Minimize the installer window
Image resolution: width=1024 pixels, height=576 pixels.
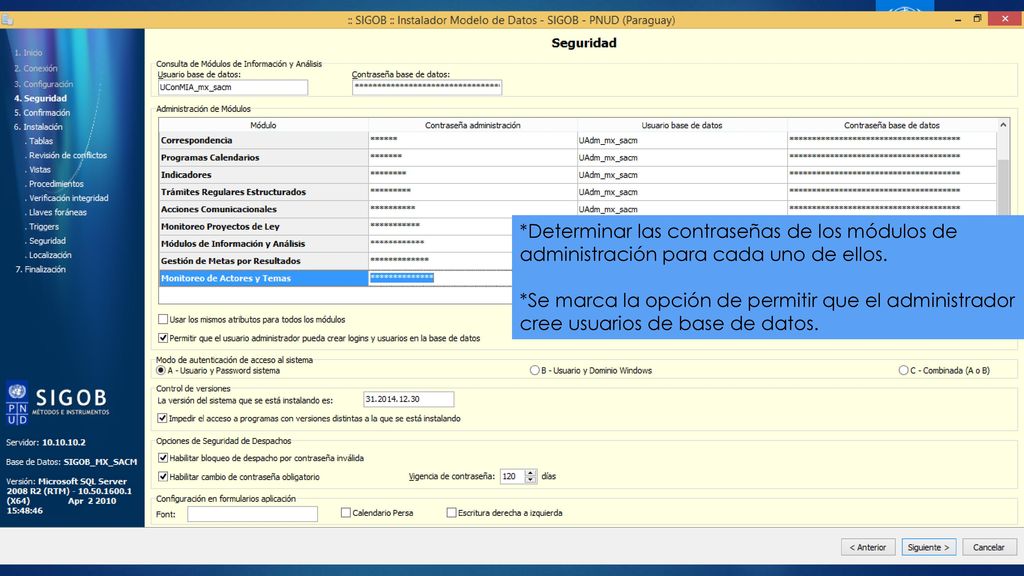tap(957, 20)
